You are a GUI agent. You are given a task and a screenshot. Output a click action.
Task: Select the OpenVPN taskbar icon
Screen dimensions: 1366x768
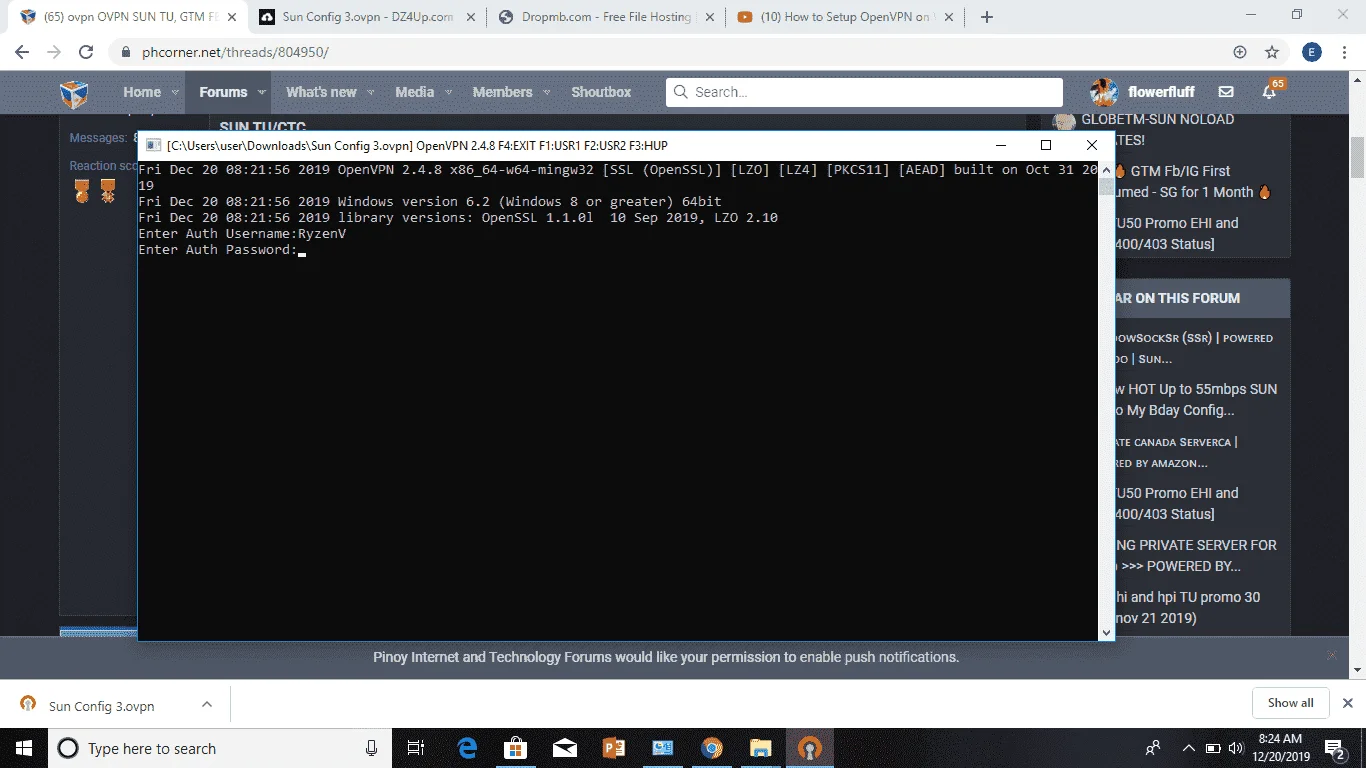coord(810,748)
